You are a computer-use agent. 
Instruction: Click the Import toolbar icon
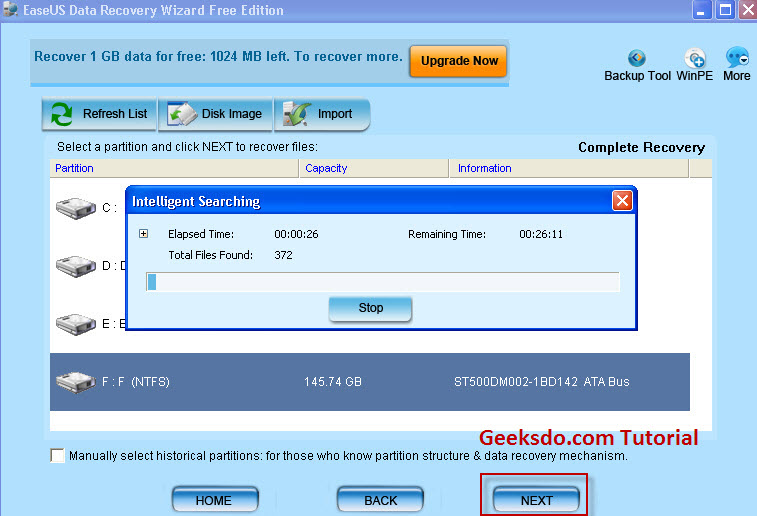[x=296, y=114]
